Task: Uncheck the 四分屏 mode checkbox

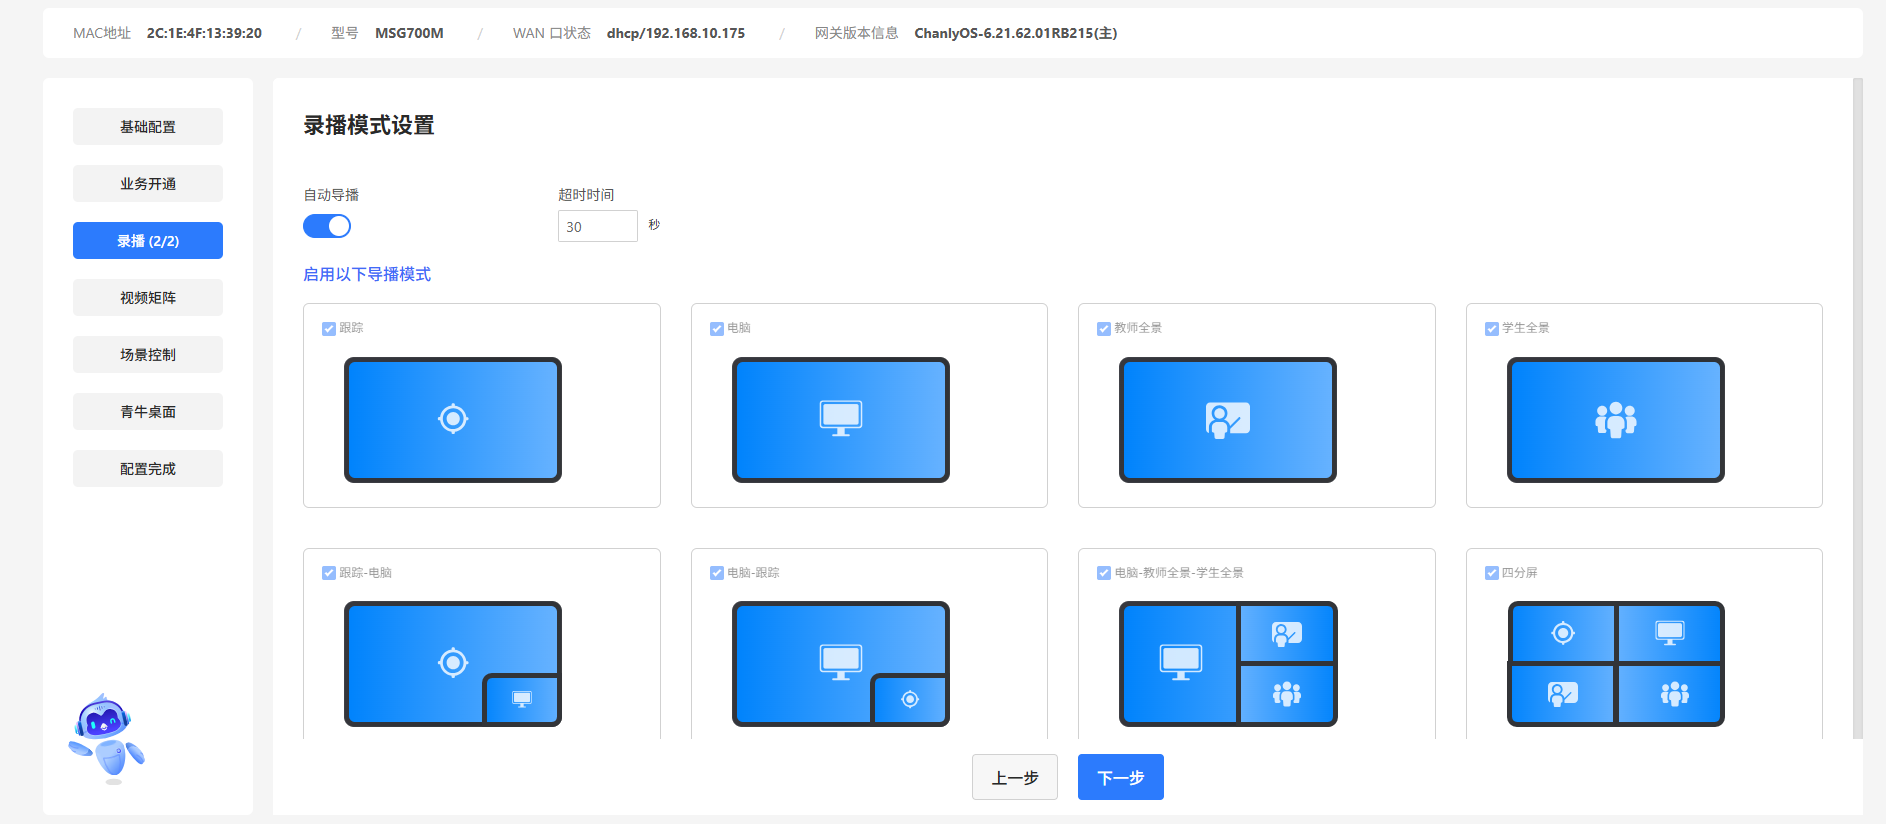Action: pyautogui.click(x=1492, y=573)
